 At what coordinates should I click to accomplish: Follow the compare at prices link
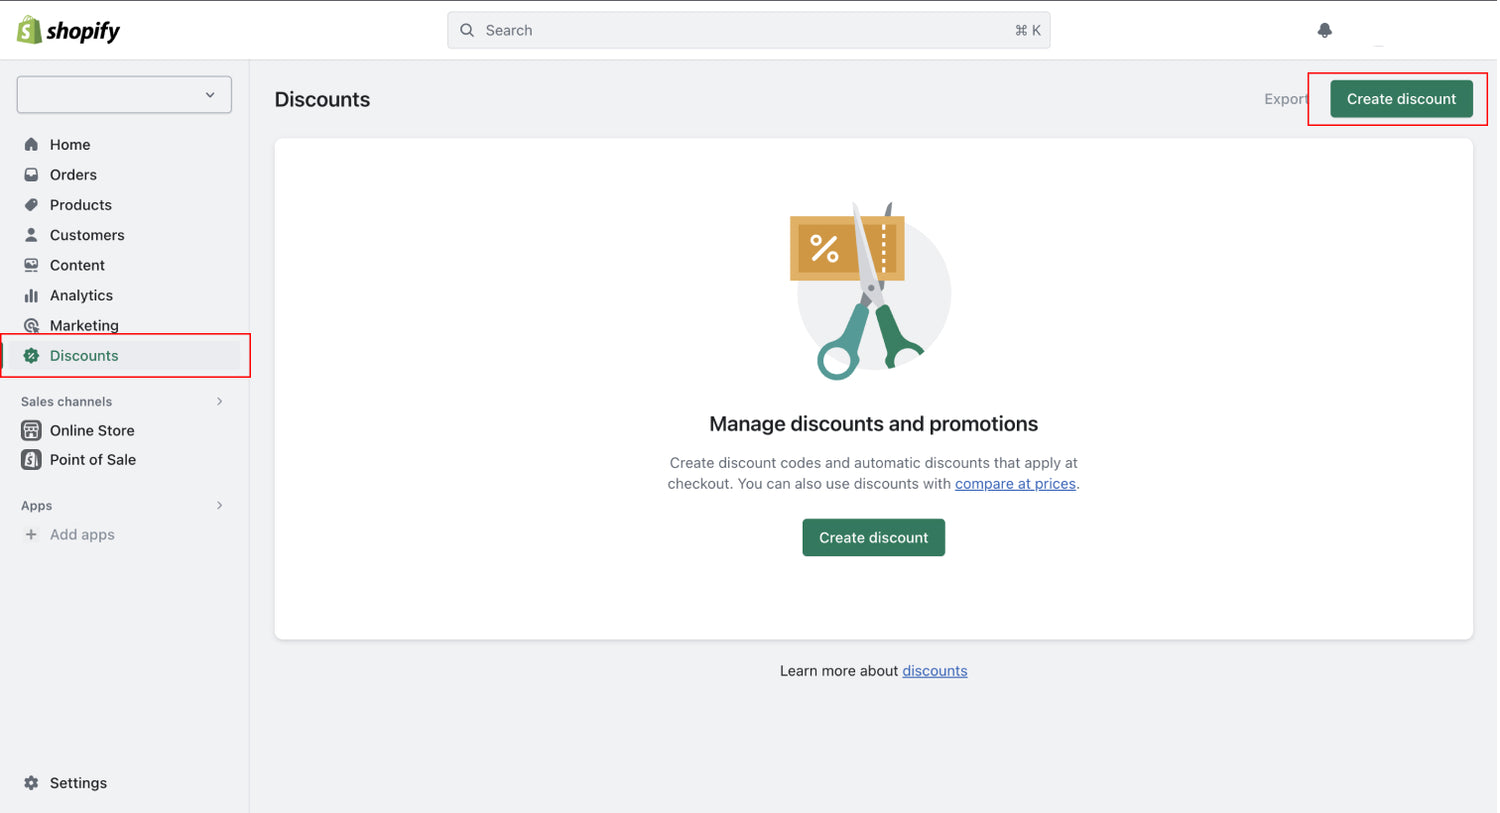pos(1014,484)
